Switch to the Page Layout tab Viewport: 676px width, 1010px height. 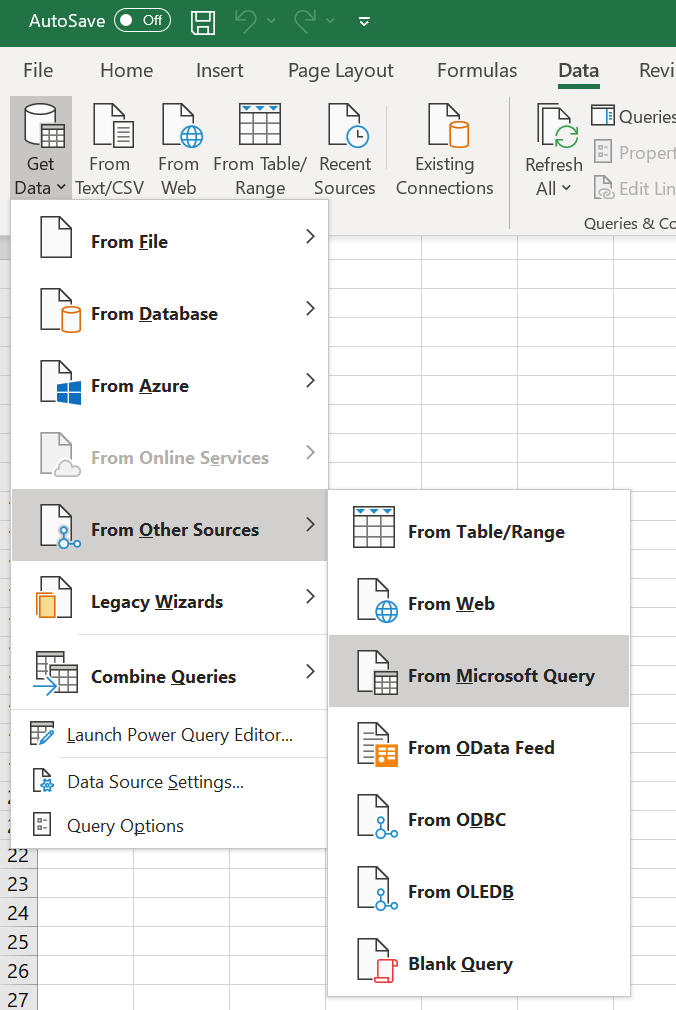[340, 70]
